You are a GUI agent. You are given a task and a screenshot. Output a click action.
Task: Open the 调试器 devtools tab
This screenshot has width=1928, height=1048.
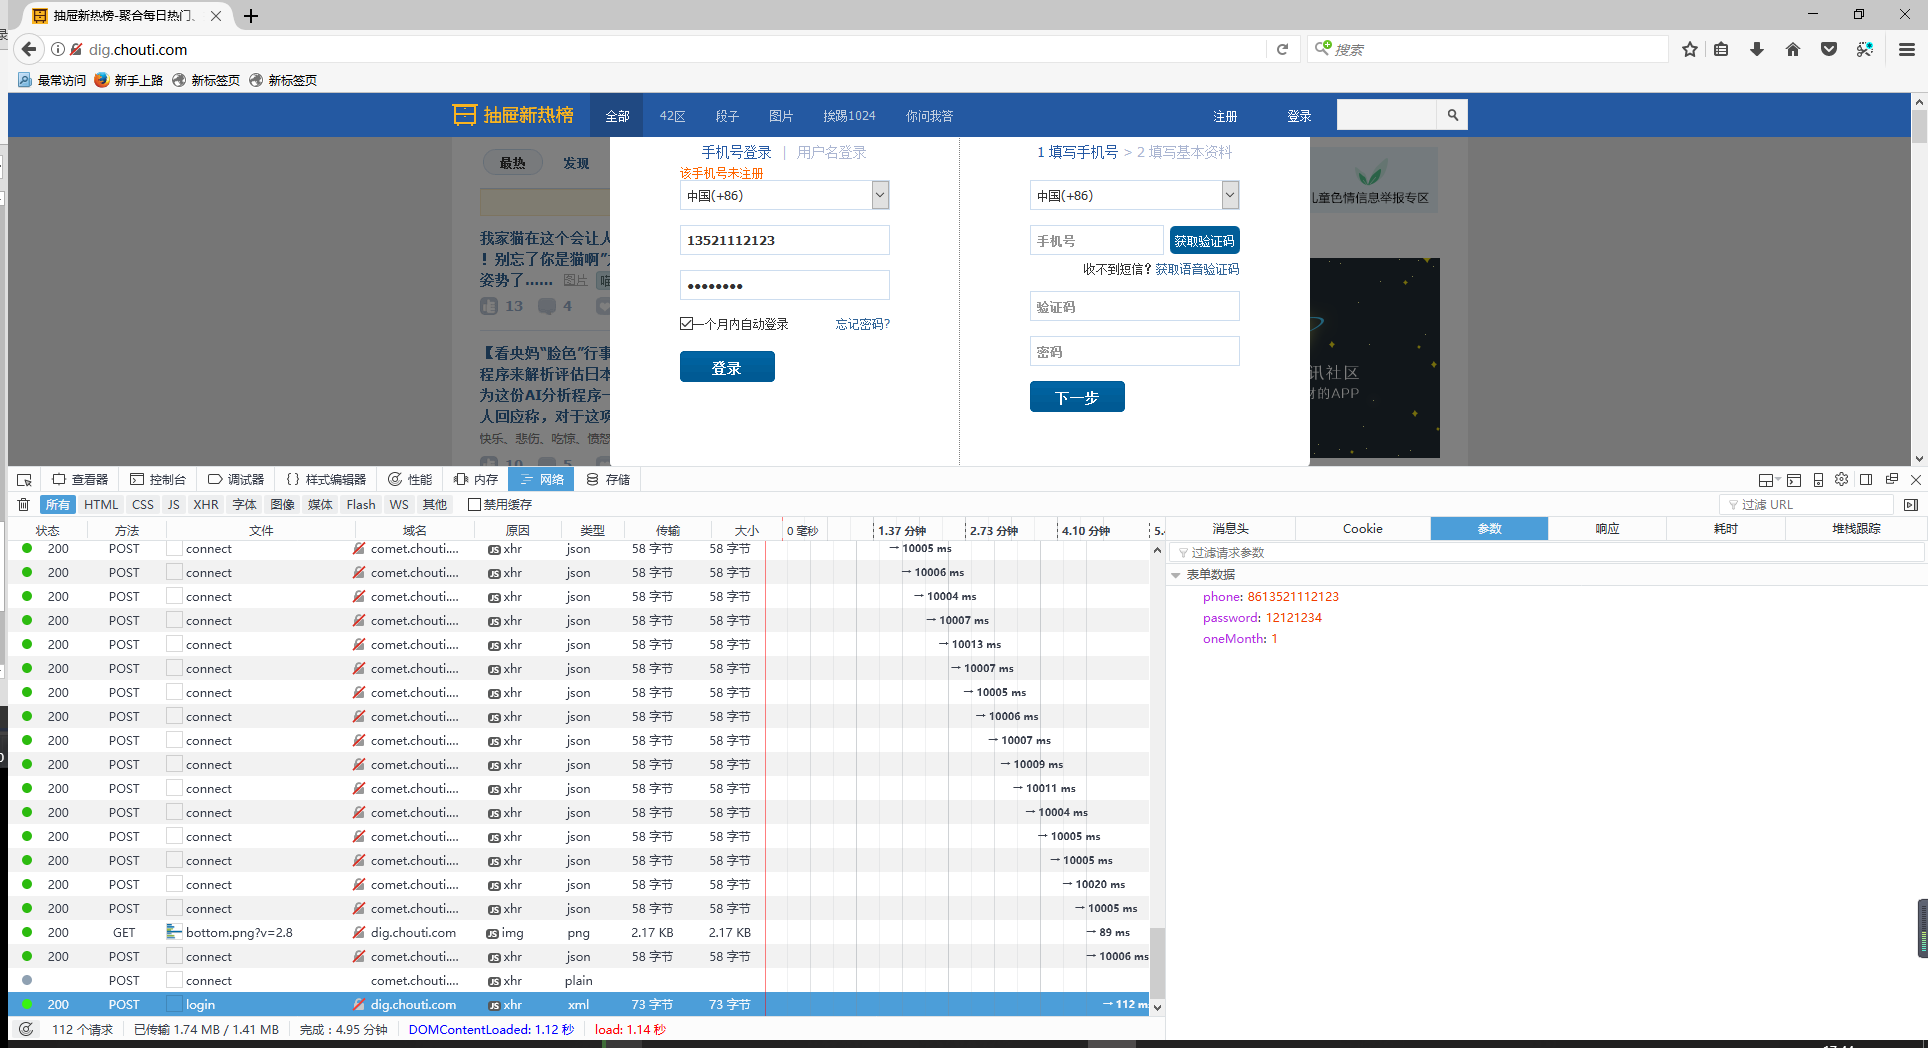[236, 480]
